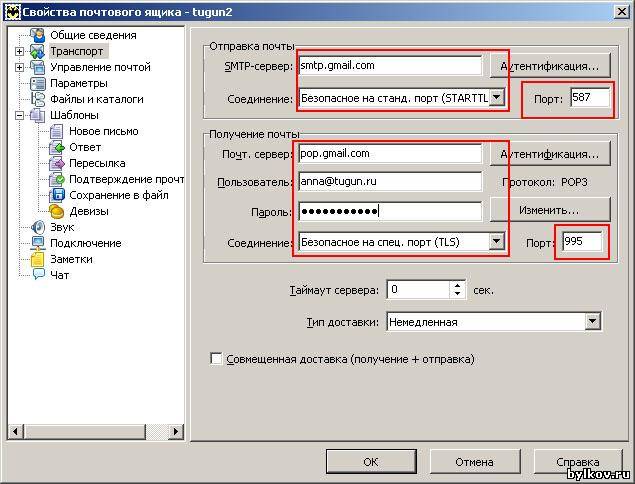Increase Таймаут сервера with up arrow

click(457, 285)
